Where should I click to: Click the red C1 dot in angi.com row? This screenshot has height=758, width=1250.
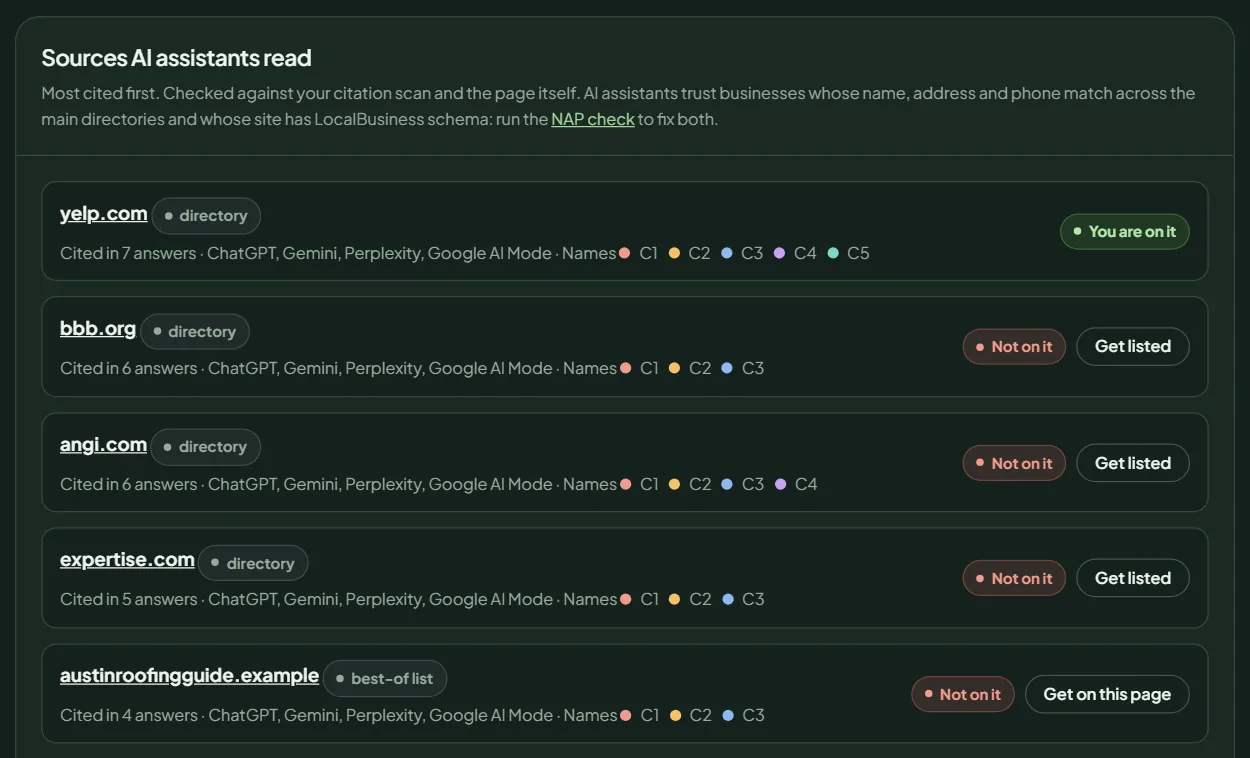tap(626, 484)
